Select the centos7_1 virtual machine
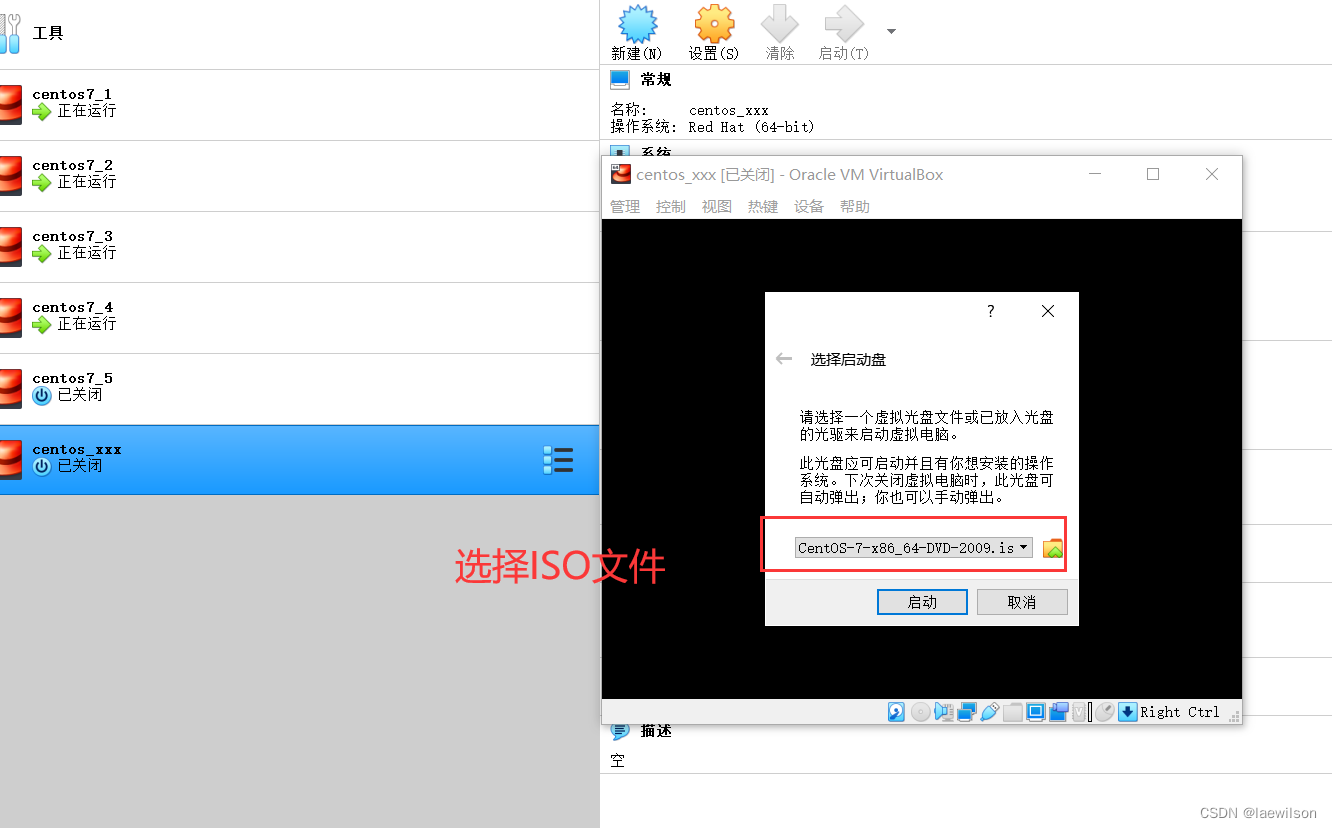Screen dimensions: 1332x828 tap(299, 104)
